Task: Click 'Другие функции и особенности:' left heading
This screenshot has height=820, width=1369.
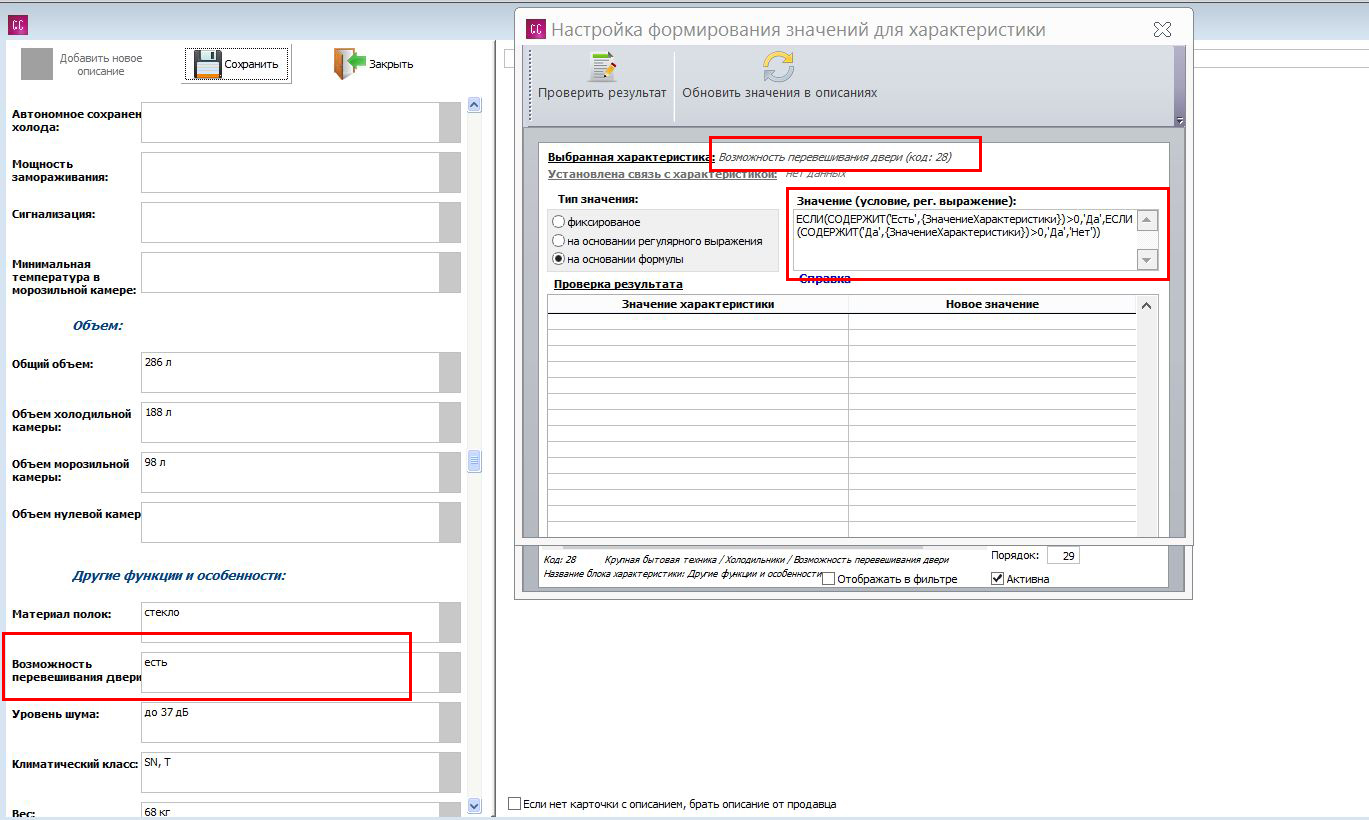Action: pos(179,576)
